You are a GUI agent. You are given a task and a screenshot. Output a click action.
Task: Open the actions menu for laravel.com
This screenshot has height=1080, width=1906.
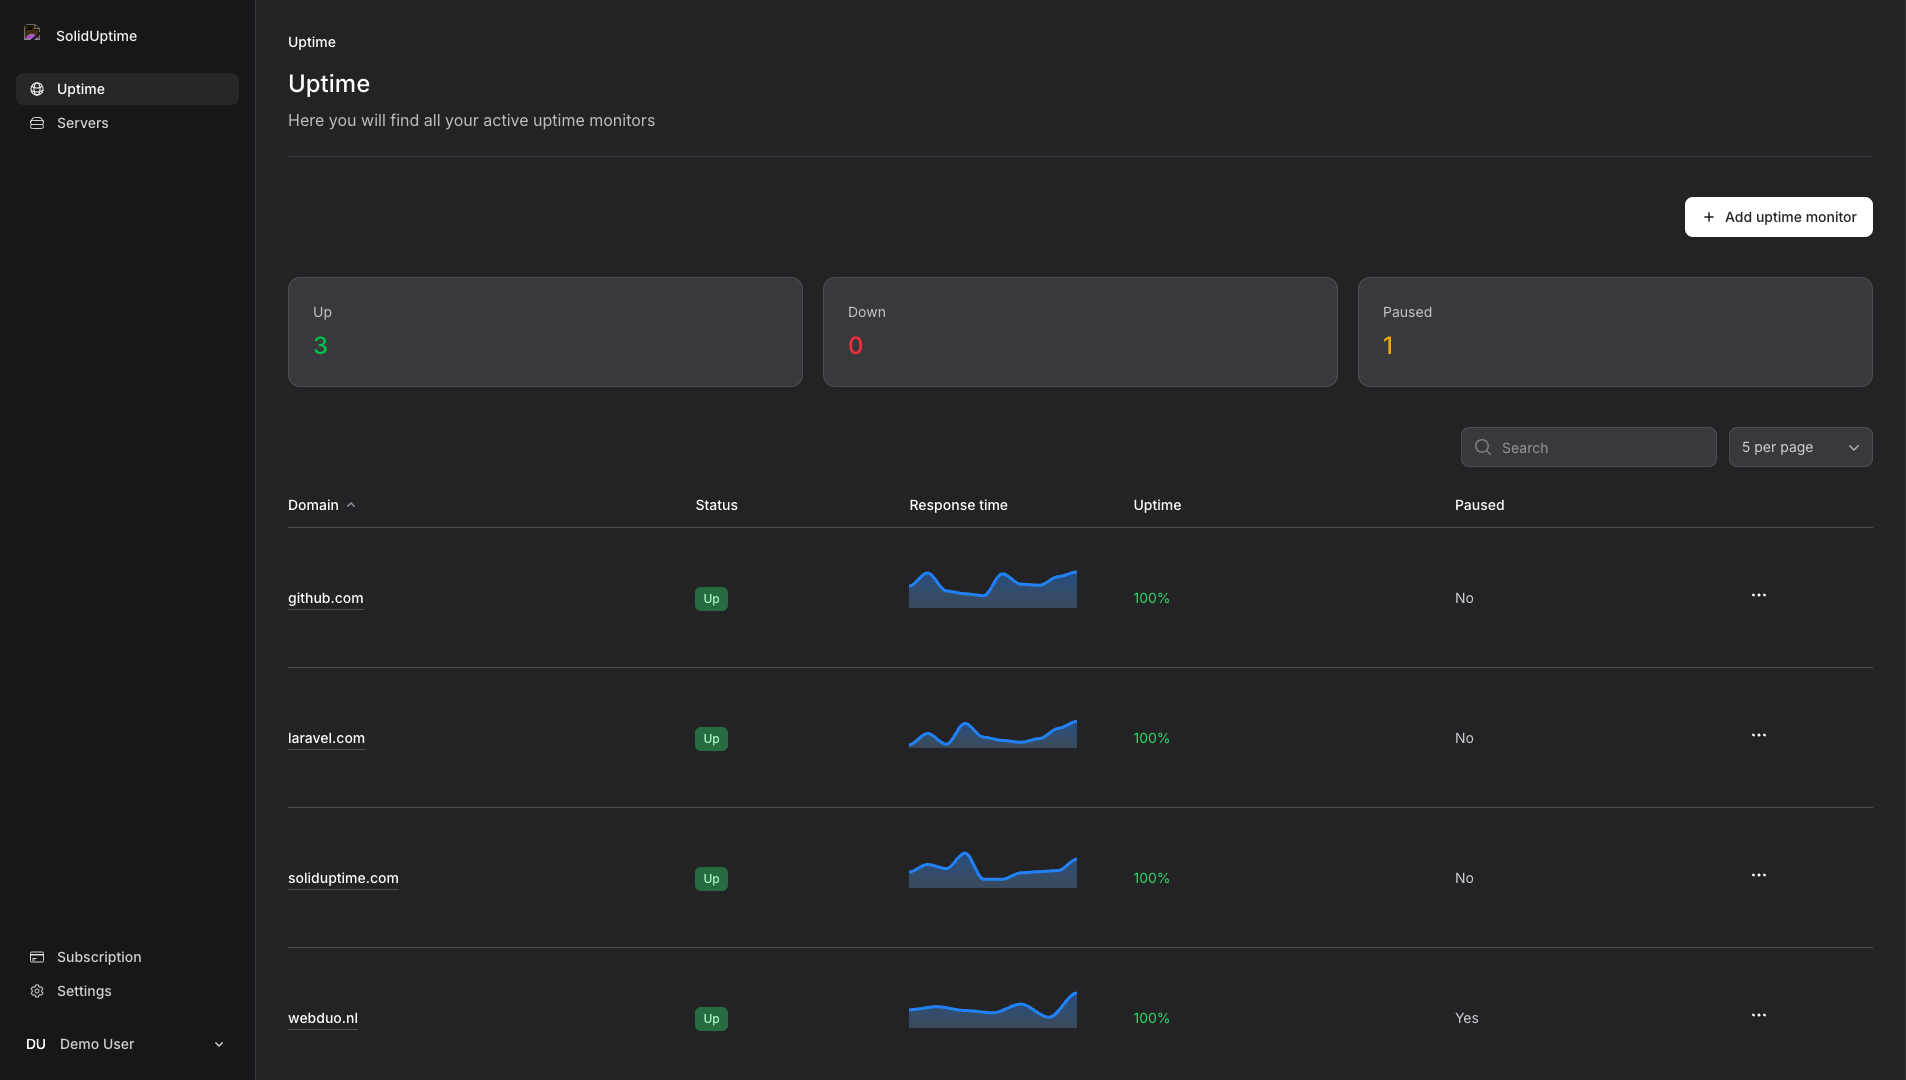pos(1759,735)
